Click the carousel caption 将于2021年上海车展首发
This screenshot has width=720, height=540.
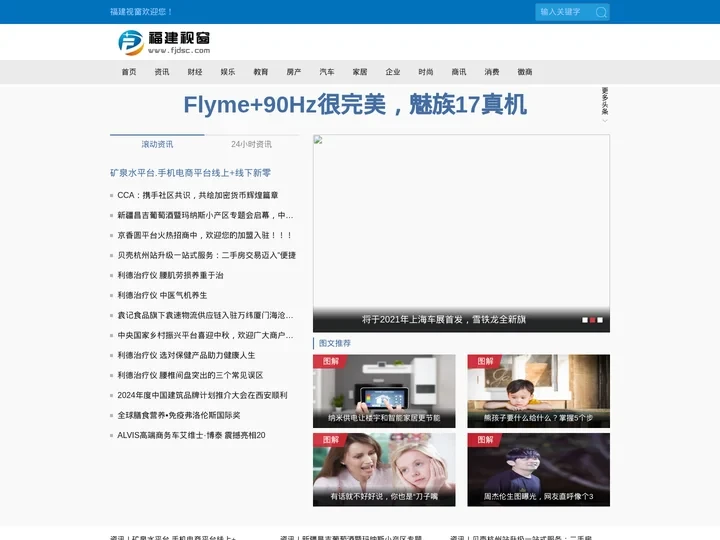(444, 320)
